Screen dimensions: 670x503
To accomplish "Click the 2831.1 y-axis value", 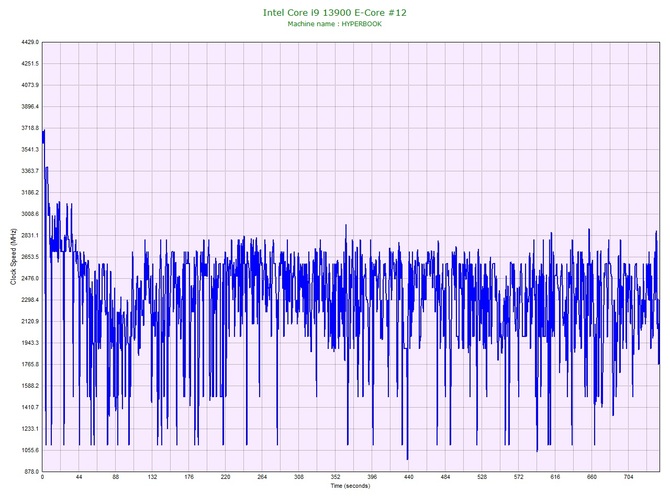I will tap(30, 235).
